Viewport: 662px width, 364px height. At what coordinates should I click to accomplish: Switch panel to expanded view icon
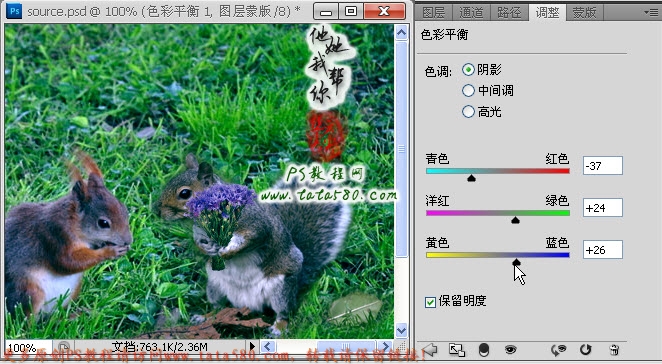457,350
